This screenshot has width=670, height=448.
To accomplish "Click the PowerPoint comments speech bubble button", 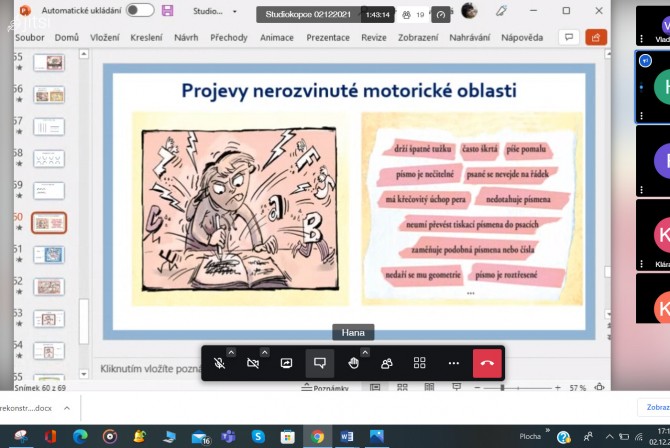I will click(569, 37).
